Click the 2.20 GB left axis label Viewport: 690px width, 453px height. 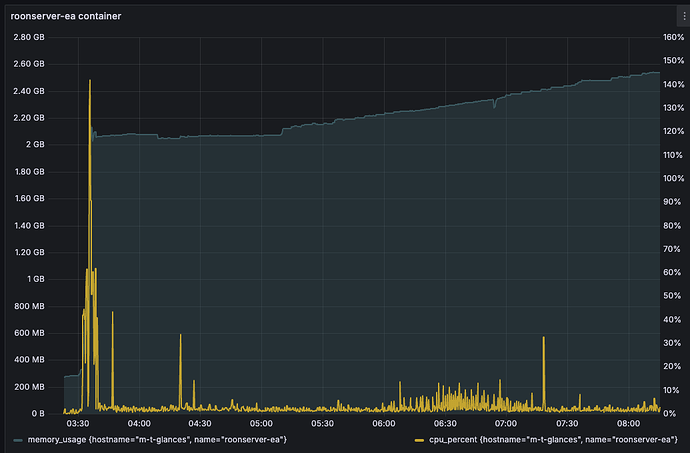29,118
